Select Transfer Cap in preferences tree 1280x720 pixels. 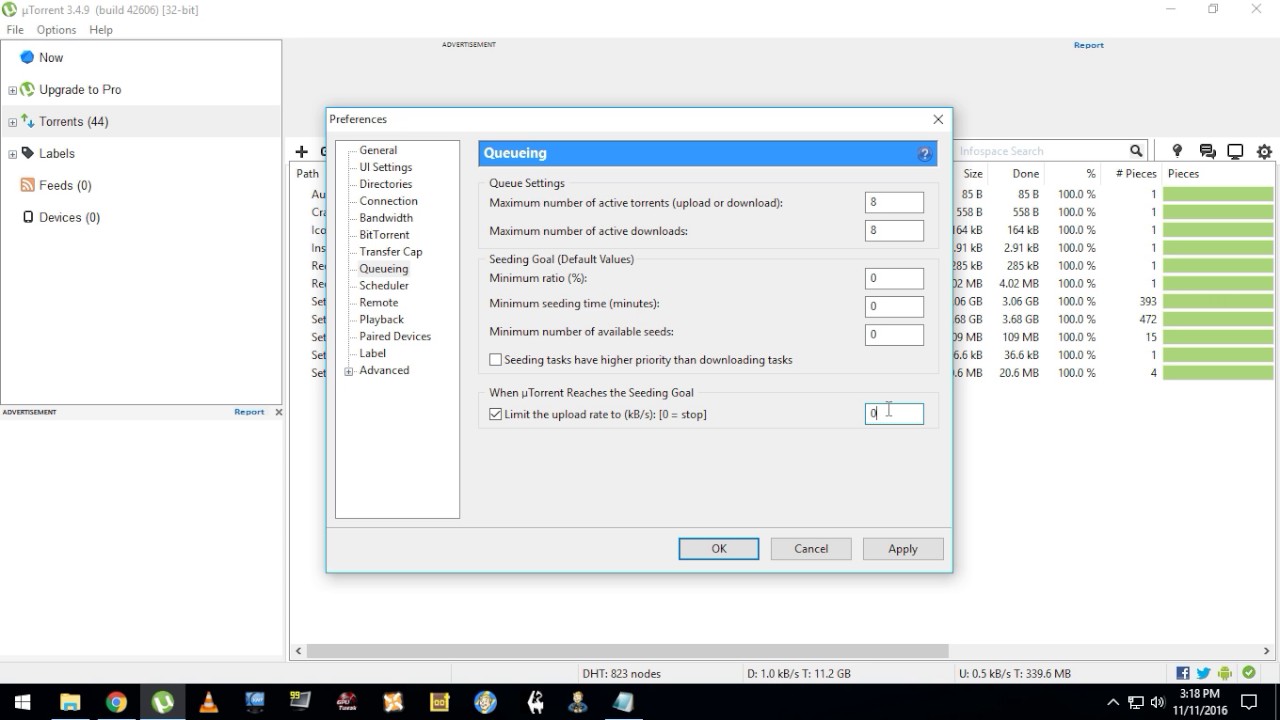tap(391, 252)
